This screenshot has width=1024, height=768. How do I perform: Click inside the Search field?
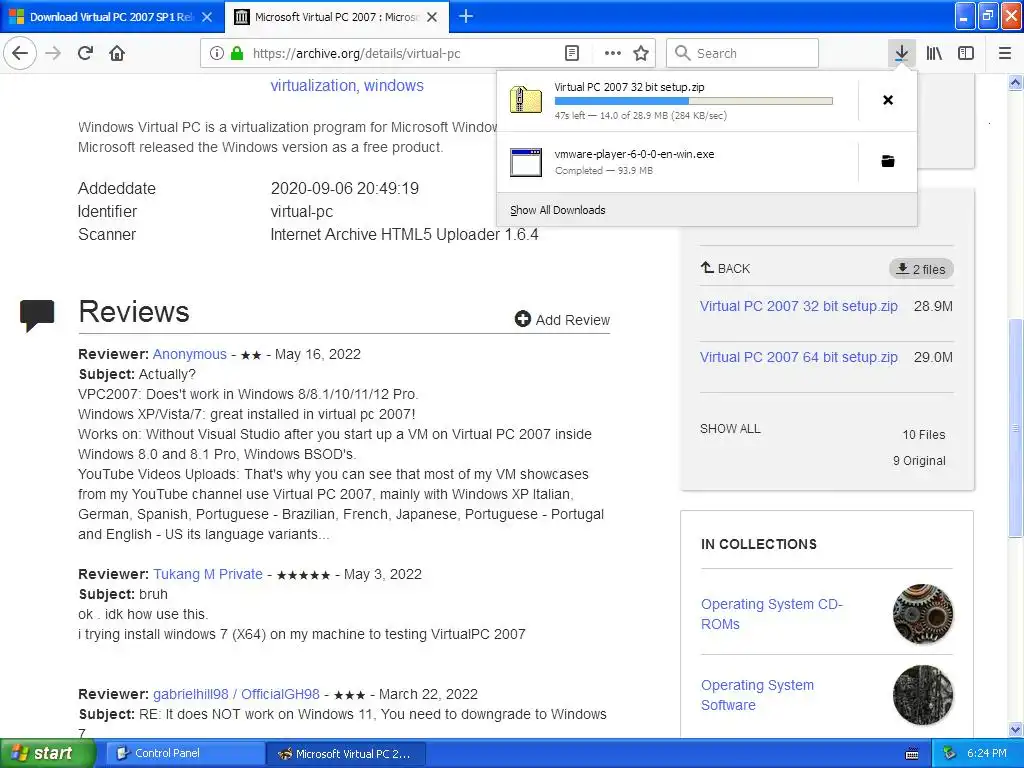[742, 54]
